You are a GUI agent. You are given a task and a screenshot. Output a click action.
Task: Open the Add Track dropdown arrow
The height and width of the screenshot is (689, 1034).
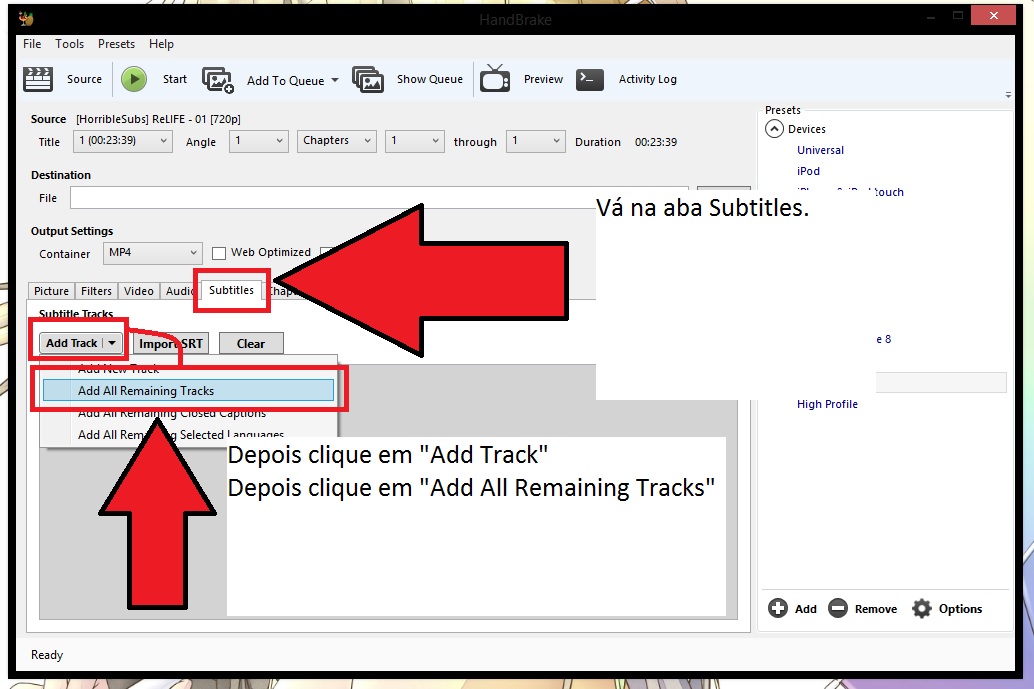coord(113,343)
